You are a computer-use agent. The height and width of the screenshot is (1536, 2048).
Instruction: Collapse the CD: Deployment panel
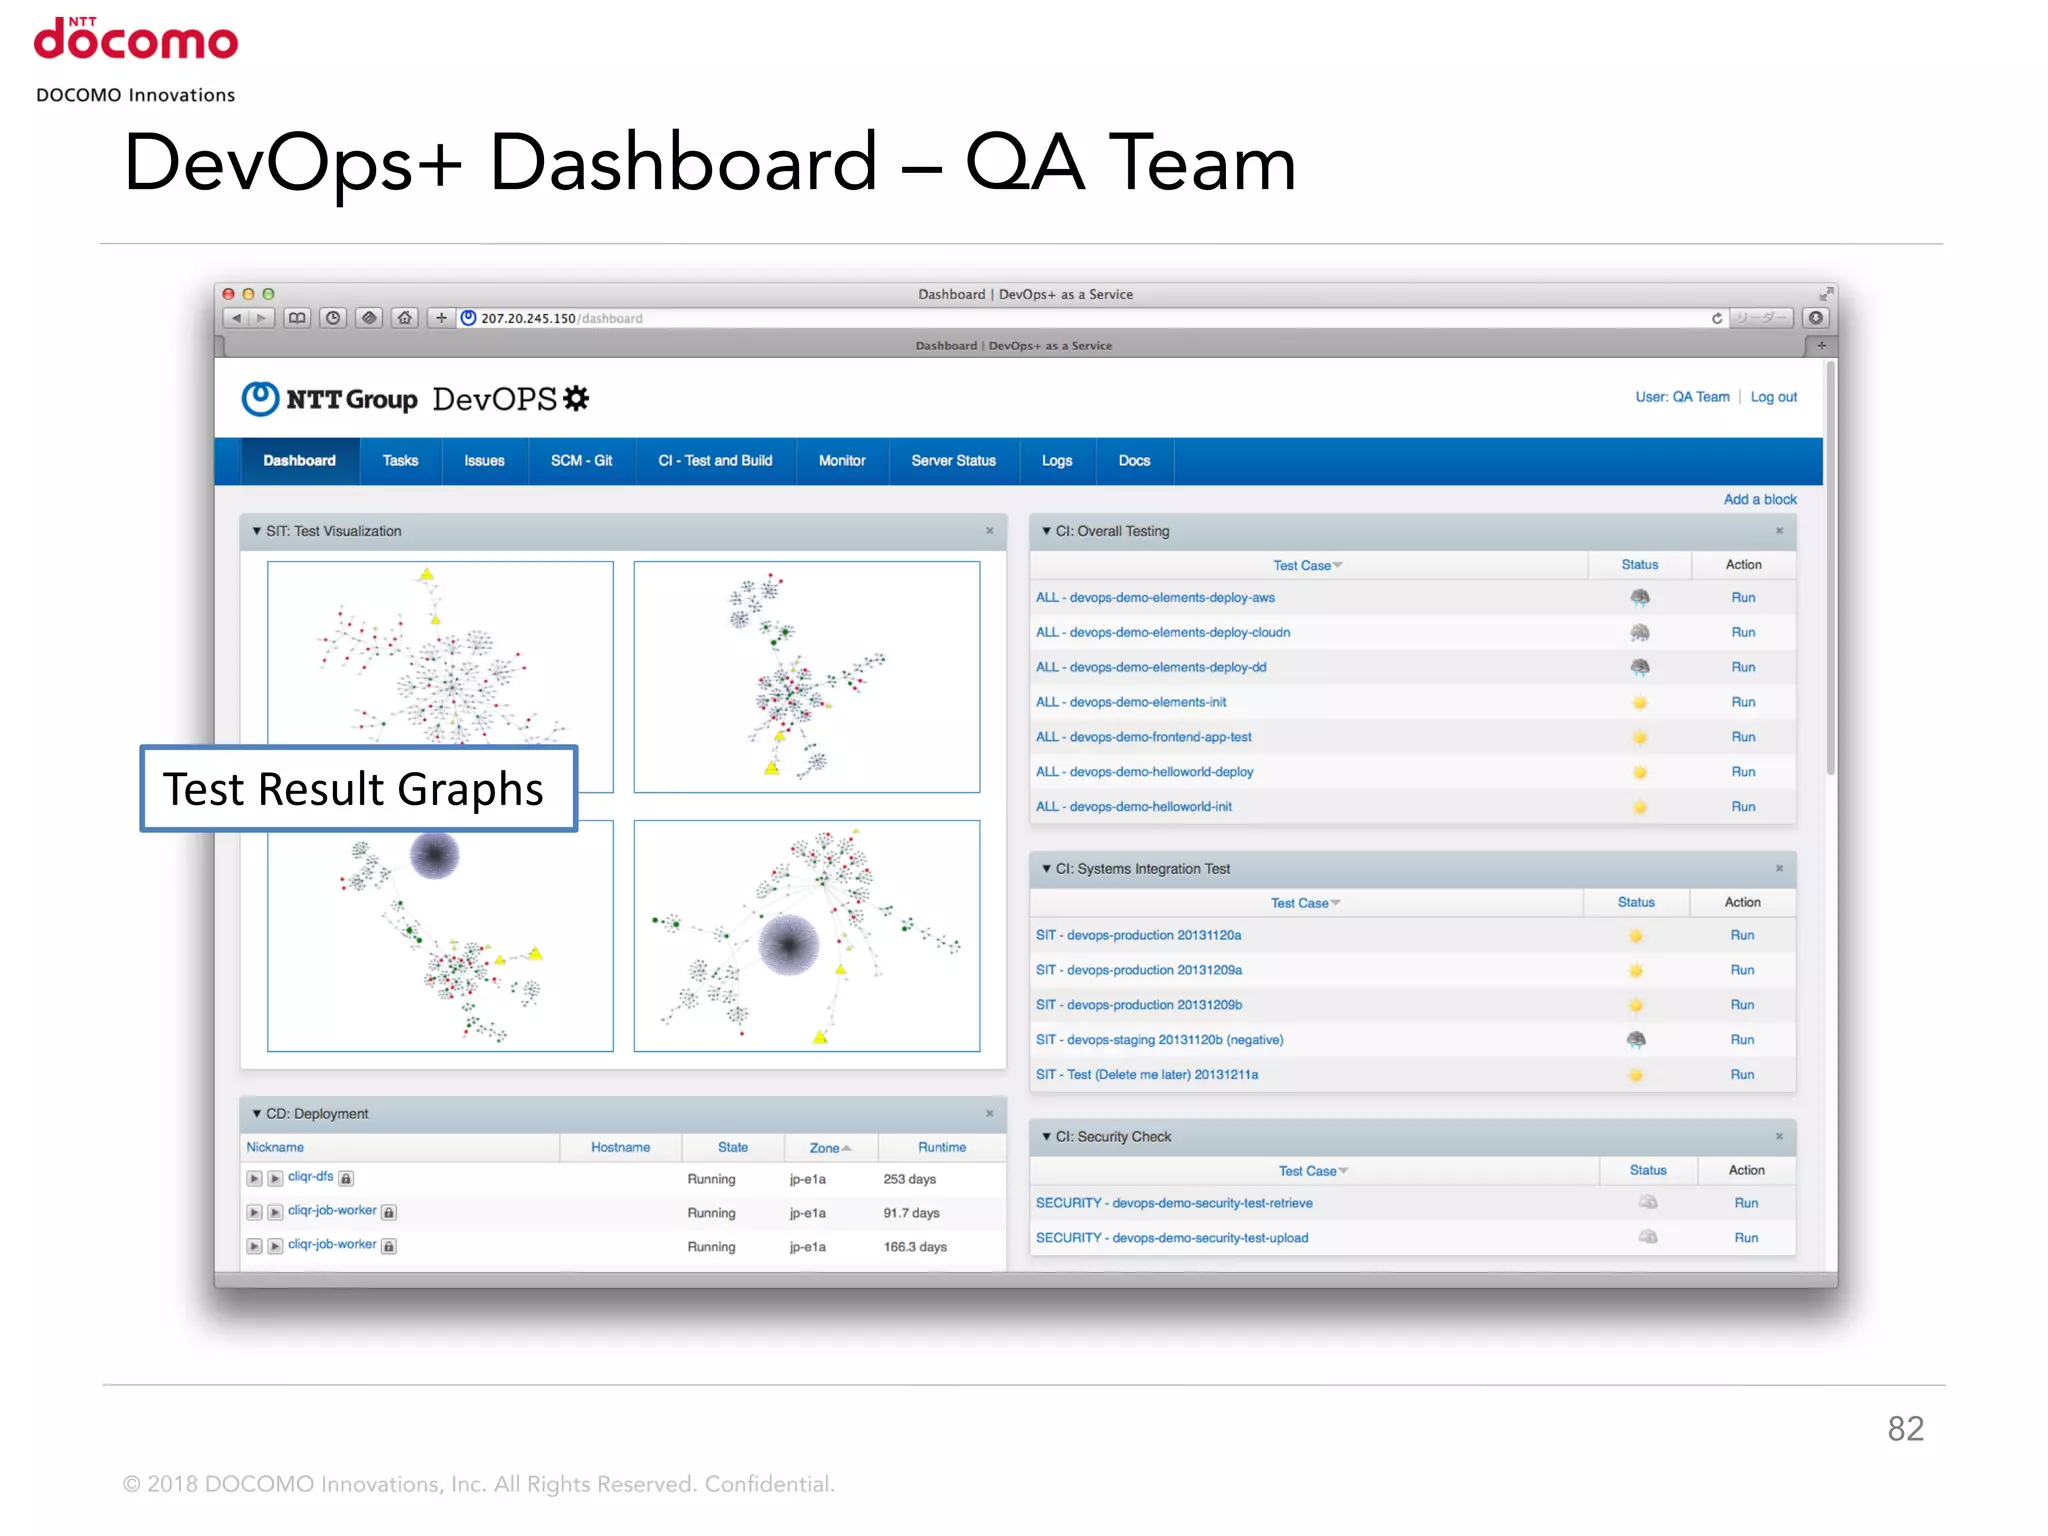click(257, 1114)
